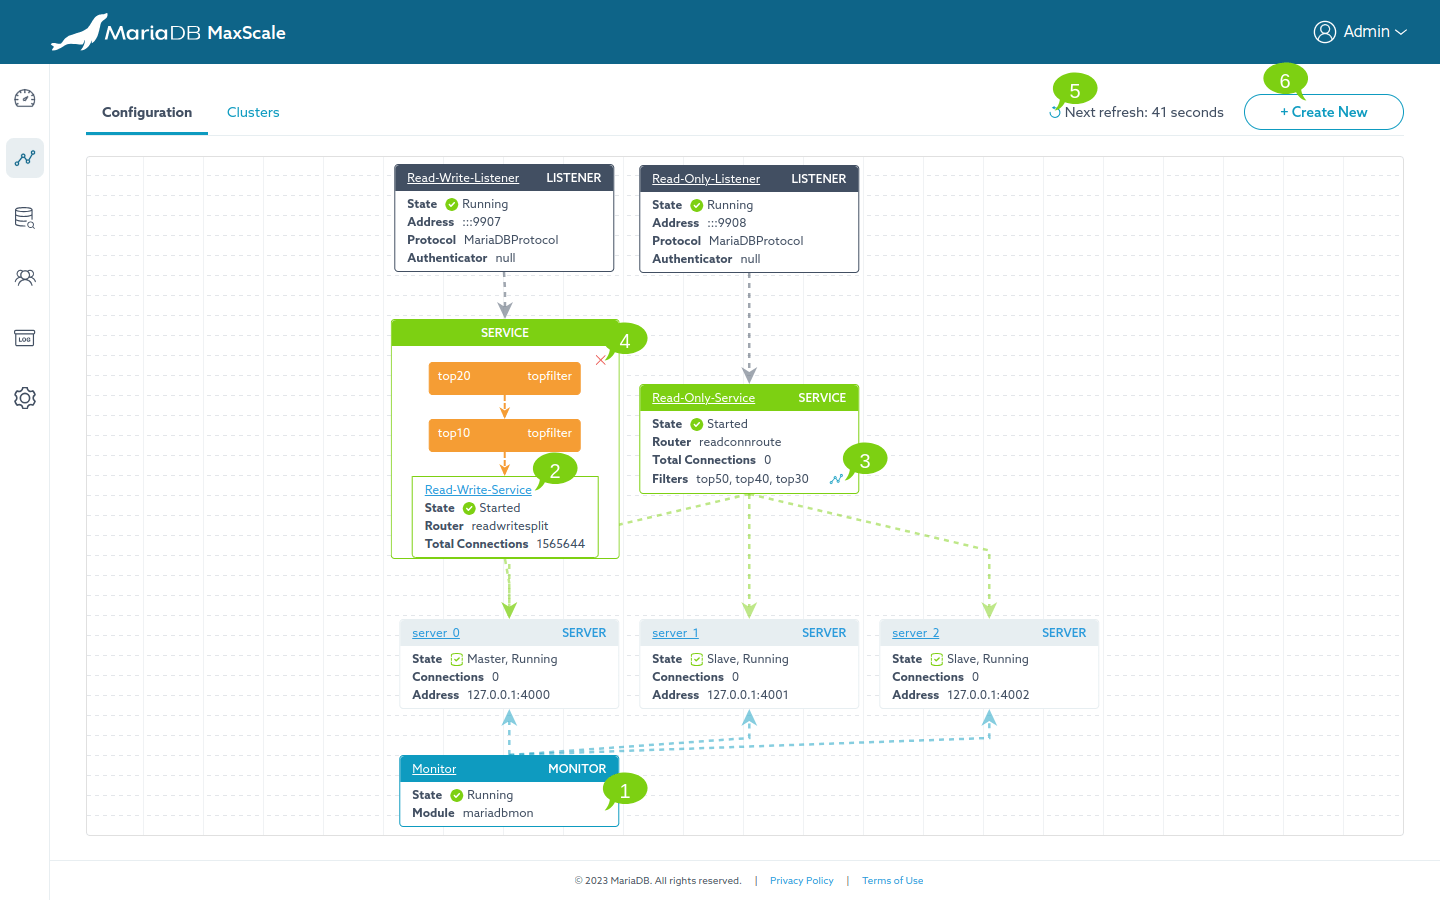Viewport: 1440px width, 900px height.
Task: Click the Slave status icon of server_1
Action: tap(697, 659)
